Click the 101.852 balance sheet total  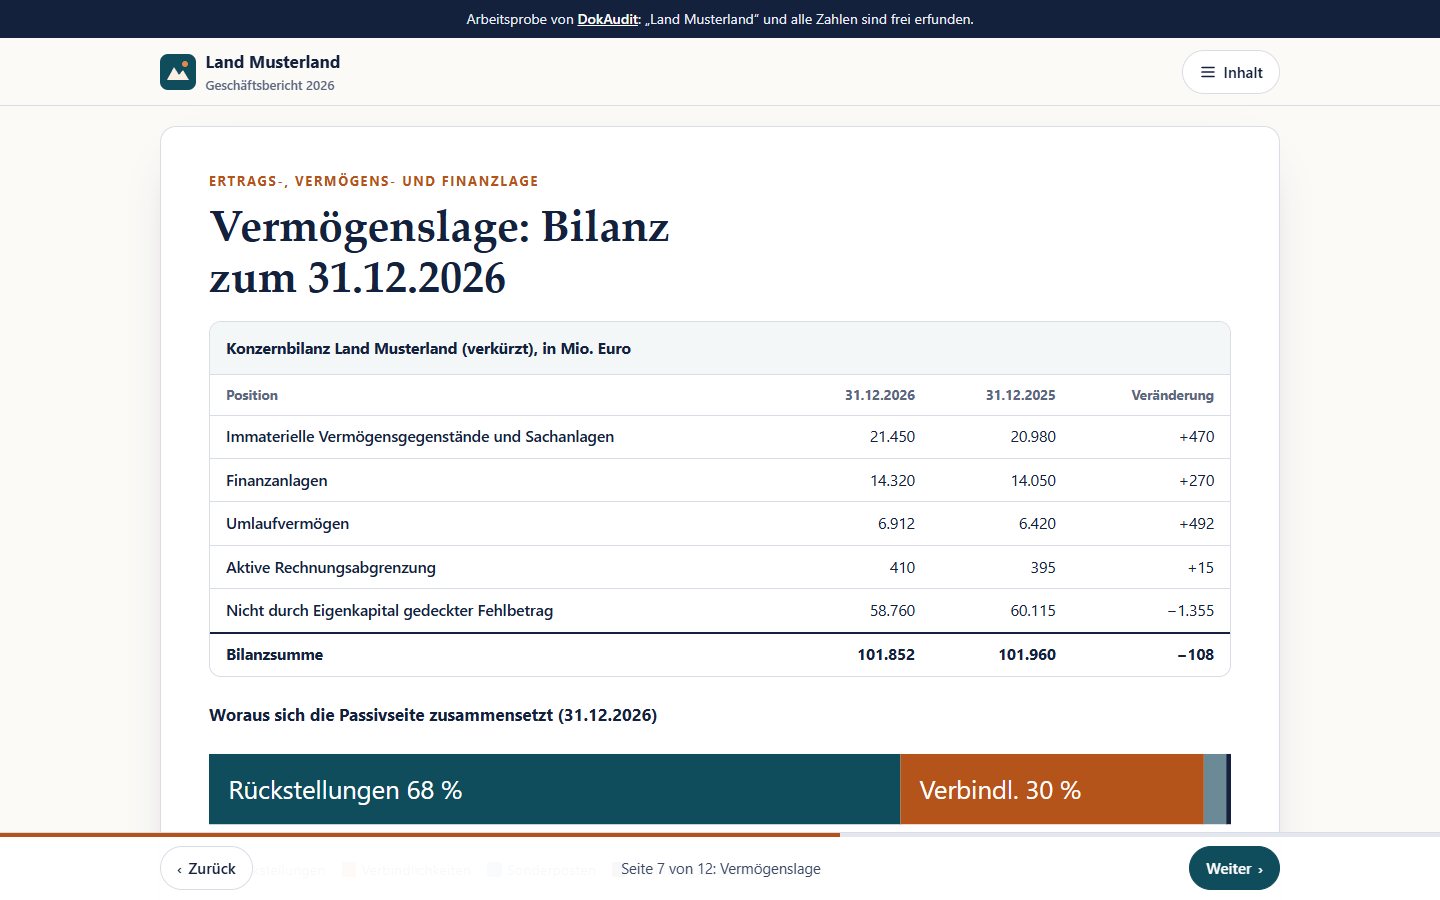tap(886, 654)
